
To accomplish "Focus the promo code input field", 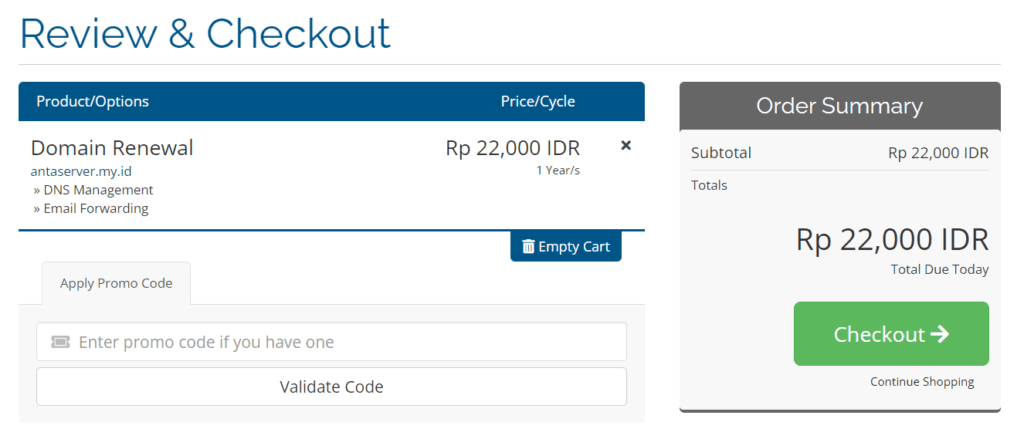I will (x=331, y=342).
